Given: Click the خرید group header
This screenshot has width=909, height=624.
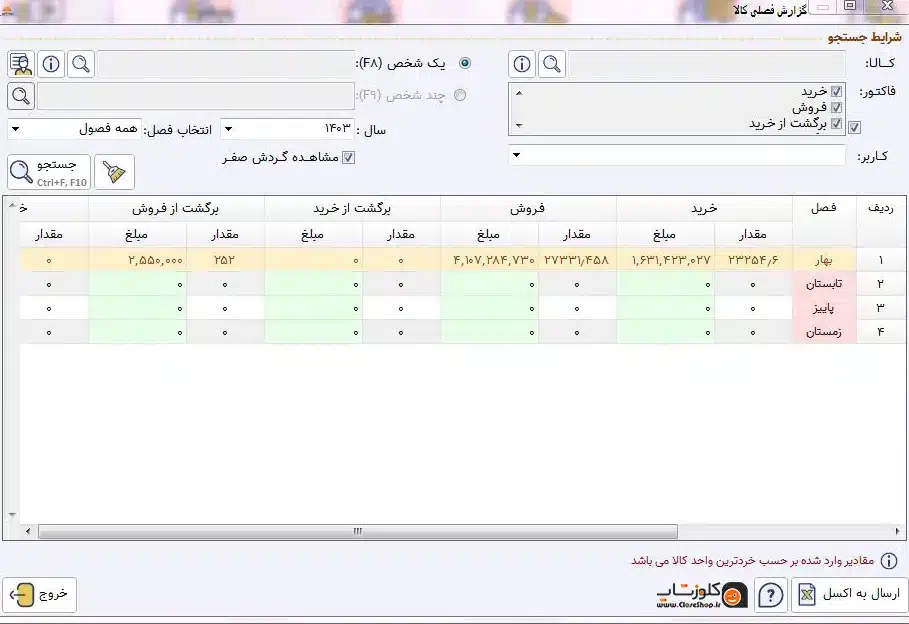Looking at the screenshot, I should (x=704, y=209).
